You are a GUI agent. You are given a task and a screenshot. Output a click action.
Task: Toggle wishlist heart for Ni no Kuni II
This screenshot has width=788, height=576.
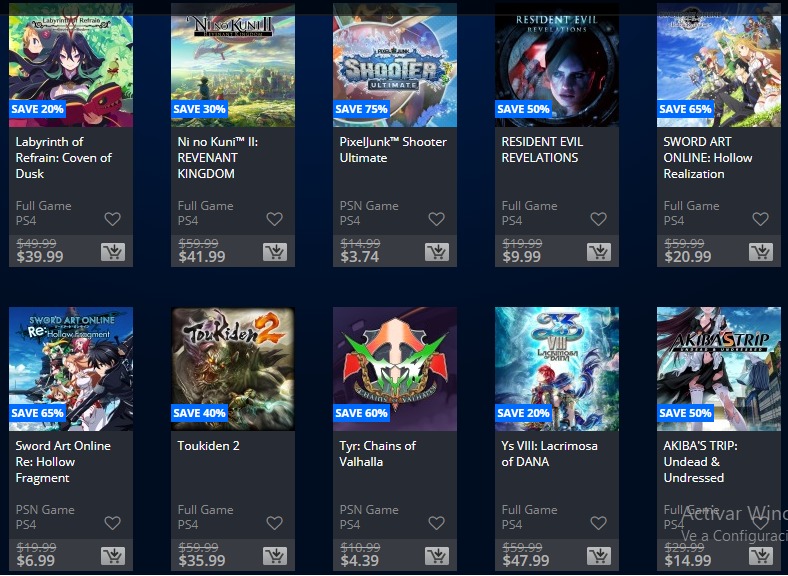tap(274, 219)
